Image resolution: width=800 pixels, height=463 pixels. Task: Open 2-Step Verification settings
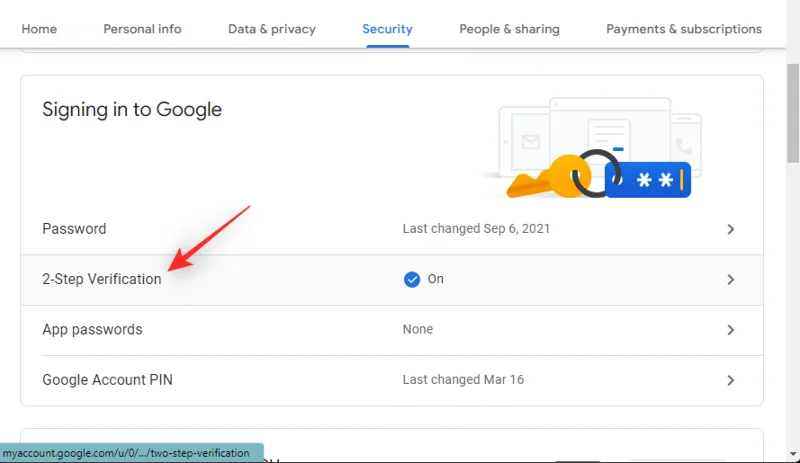pos(392,279)
